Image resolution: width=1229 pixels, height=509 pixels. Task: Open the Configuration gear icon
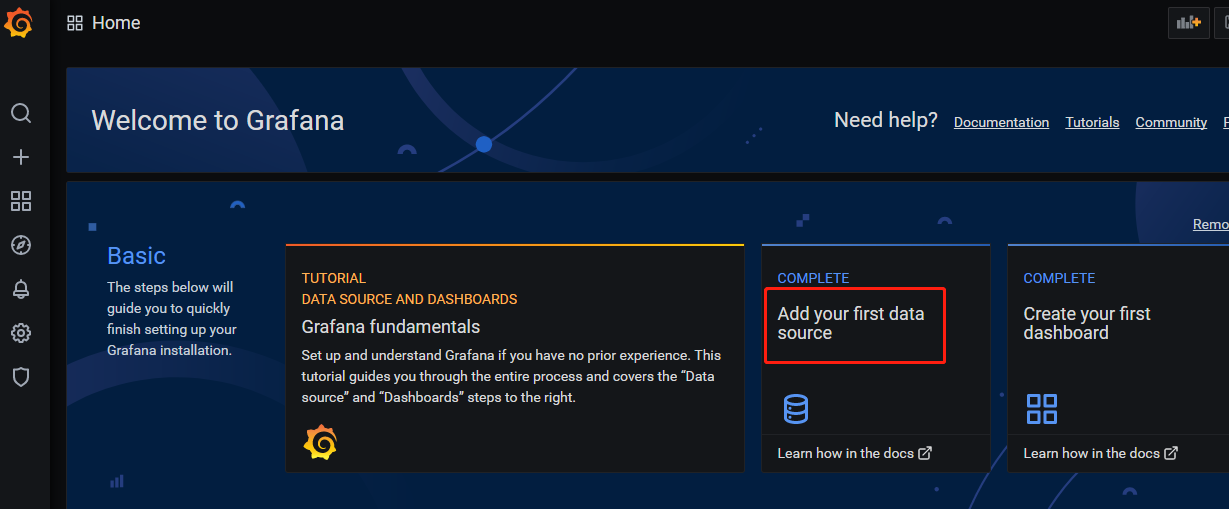[21, 333]
